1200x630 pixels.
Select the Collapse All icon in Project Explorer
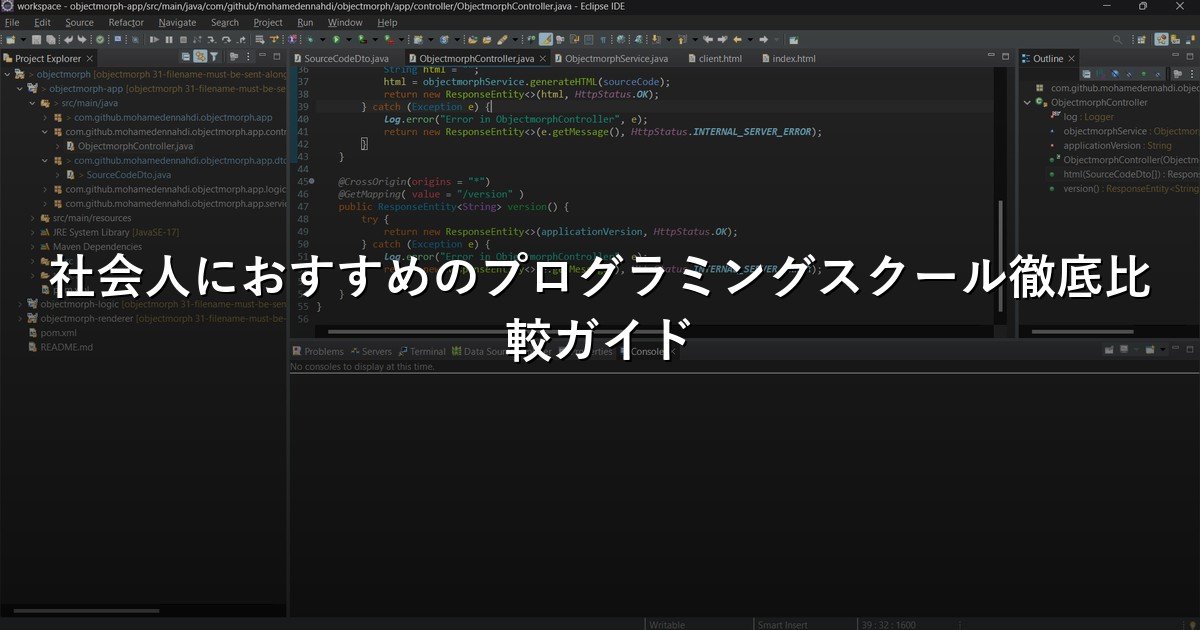click(x=186, y=58)
